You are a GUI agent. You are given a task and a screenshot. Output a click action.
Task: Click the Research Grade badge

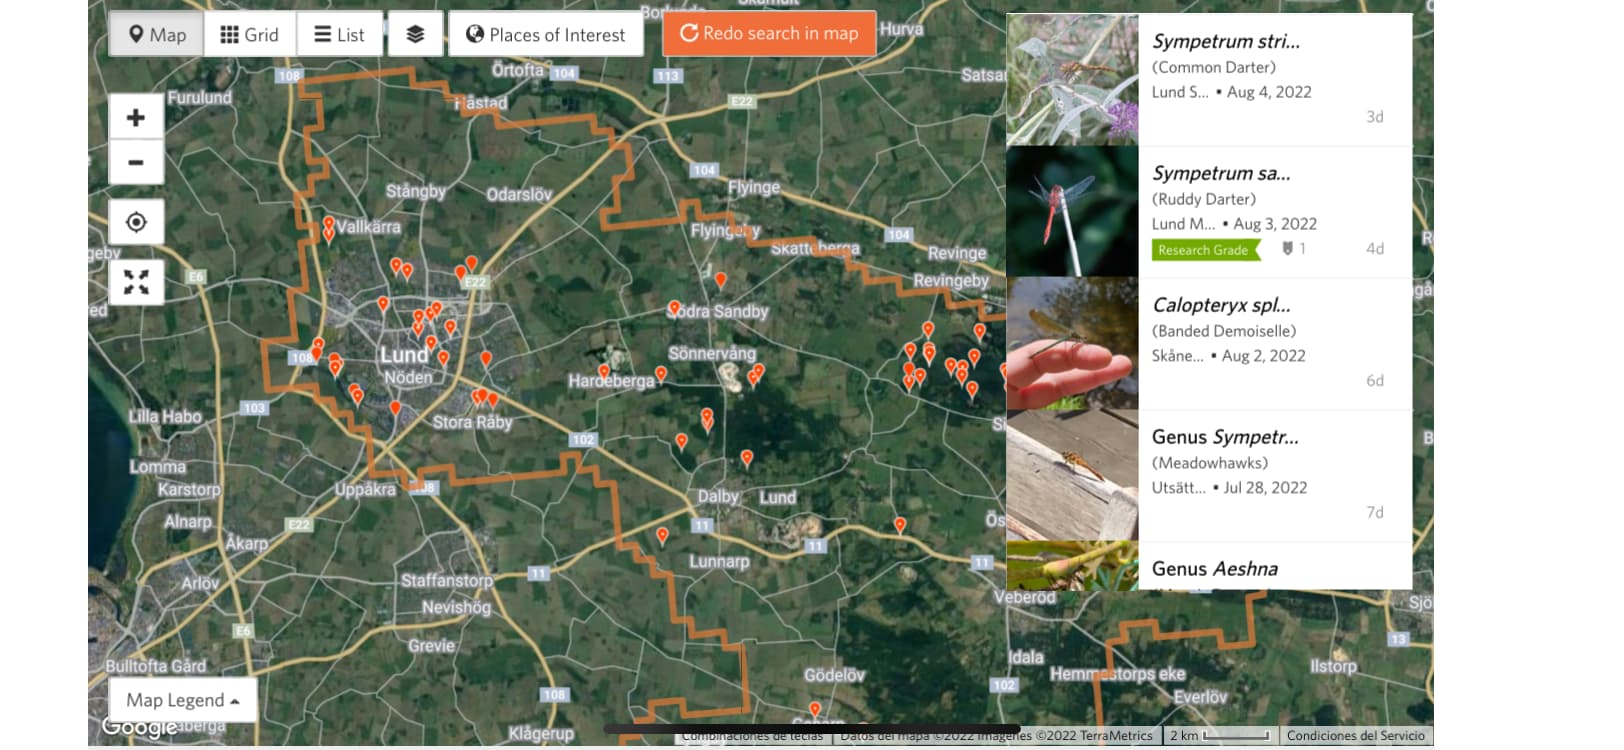[1205, 250]
